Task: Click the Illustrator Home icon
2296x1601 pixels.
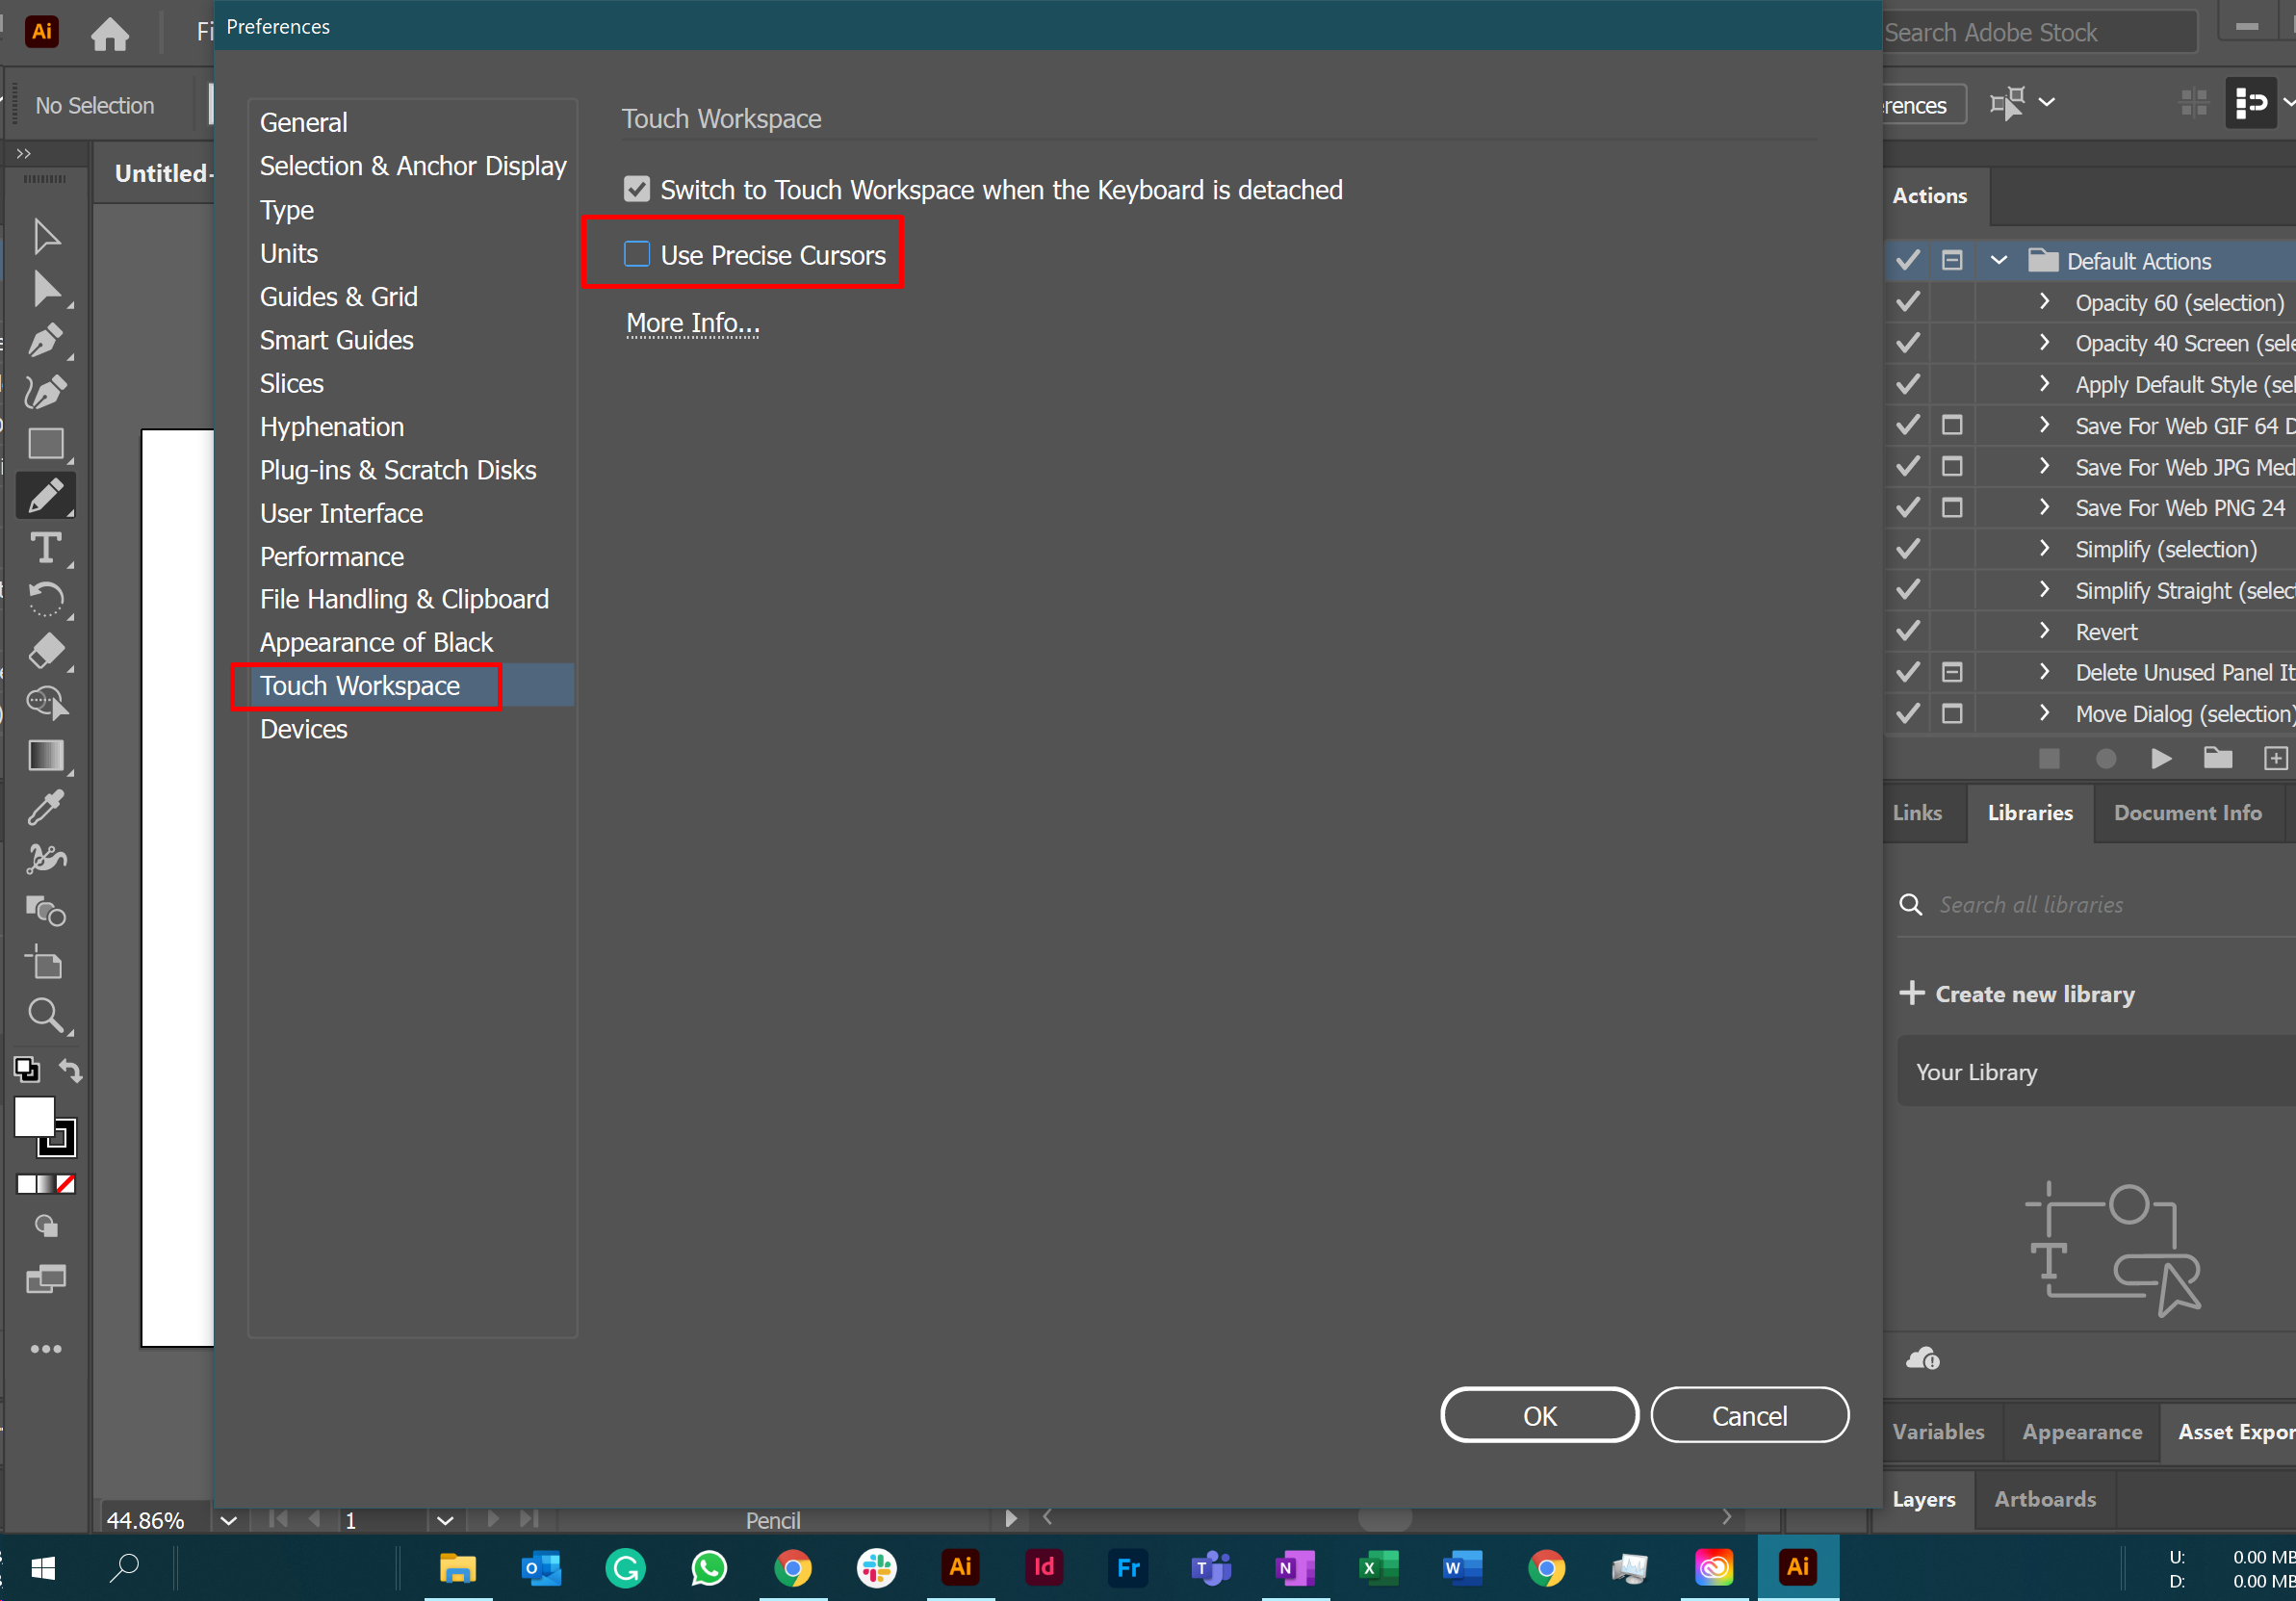Action: (110, 33)
